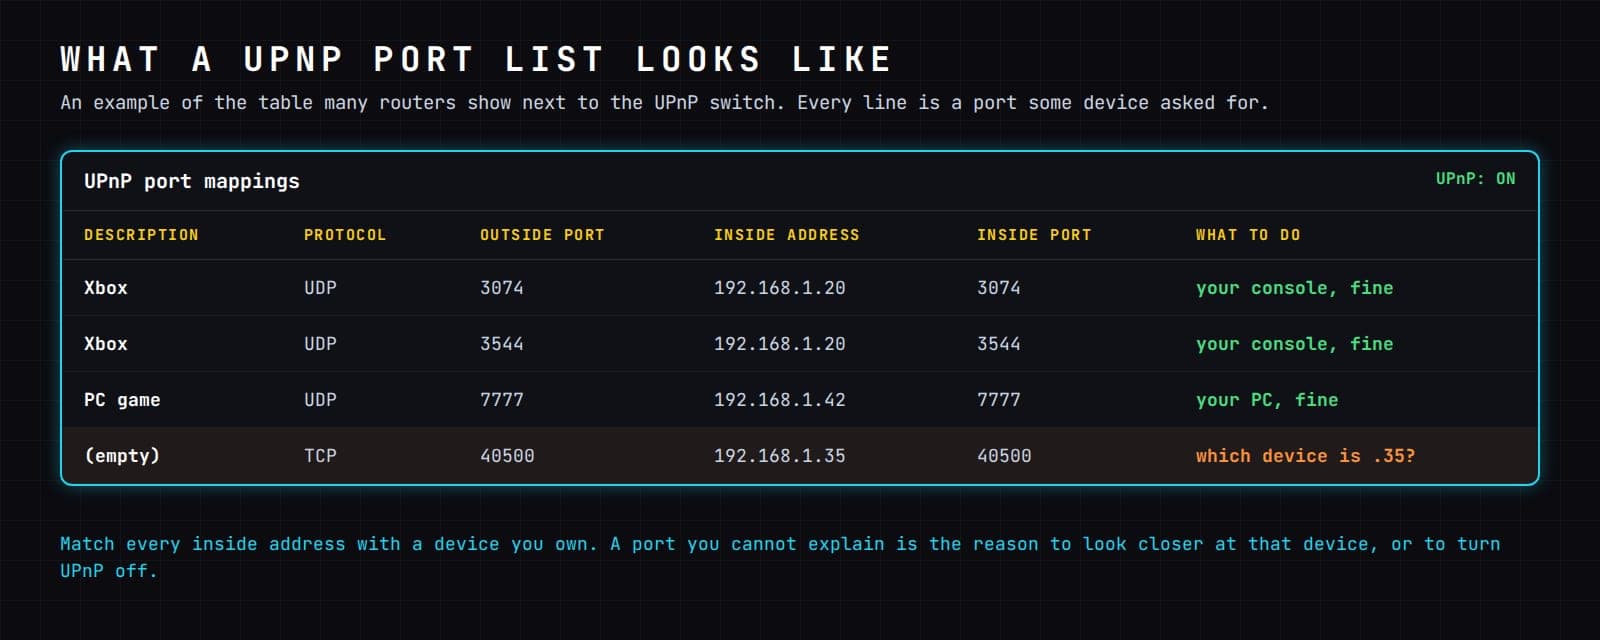Click the subtitle beginning "An example of the table"
1600x640 pixels.
click(664, 103)
